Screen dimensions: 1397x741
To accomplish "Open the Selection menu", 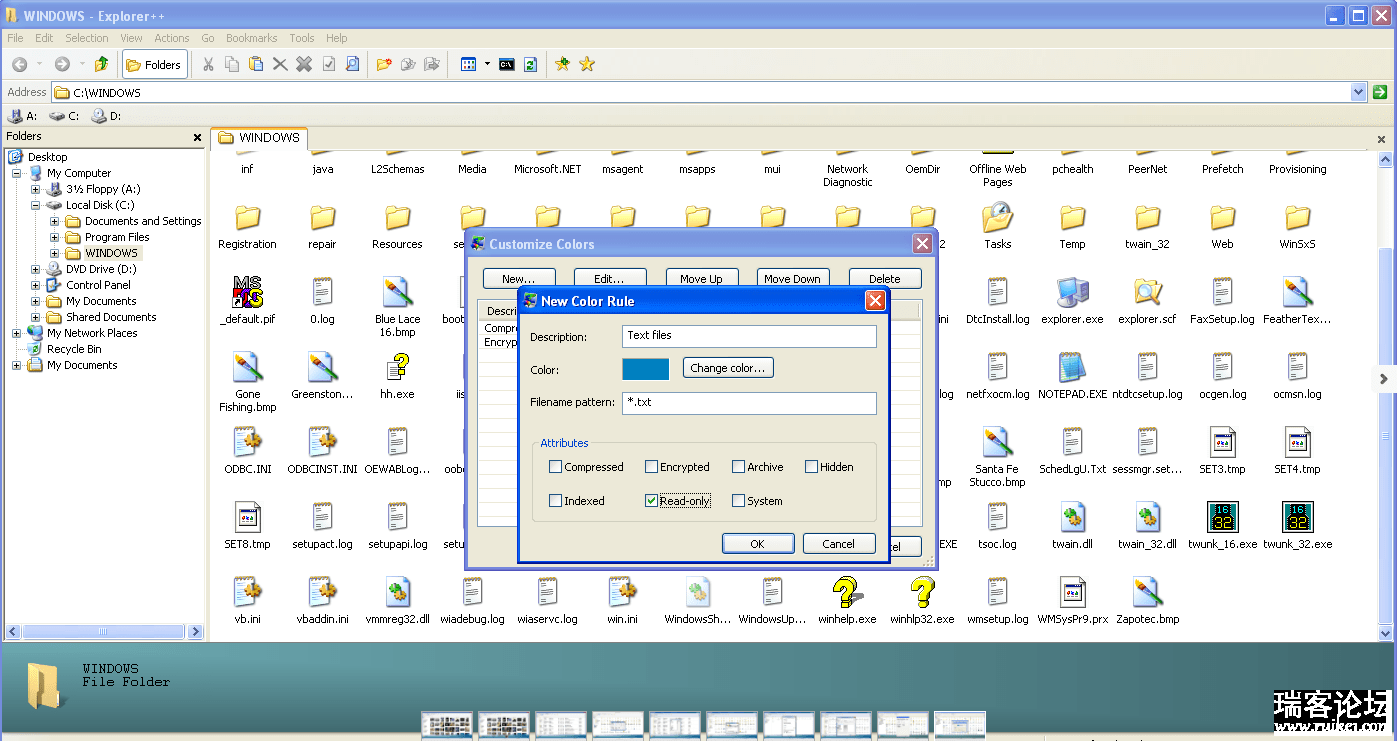I will (87, 38).
